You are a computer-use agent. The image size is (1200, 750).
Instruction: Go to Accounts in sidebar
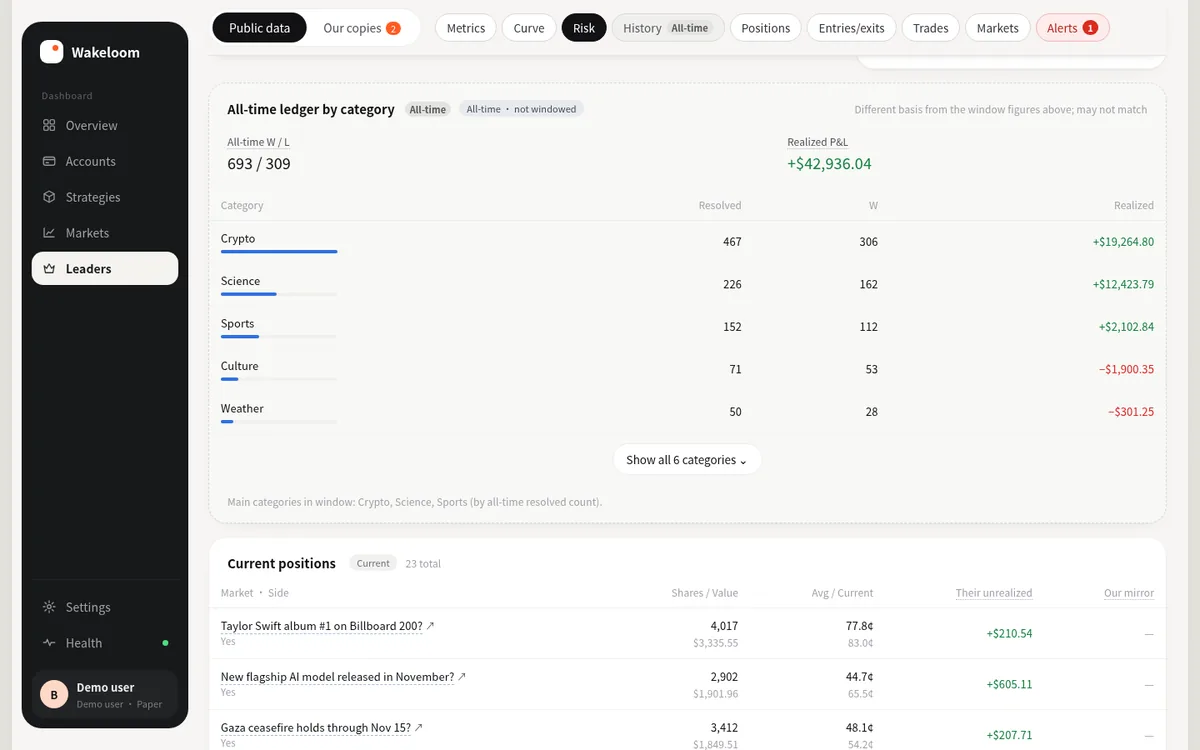105,162
